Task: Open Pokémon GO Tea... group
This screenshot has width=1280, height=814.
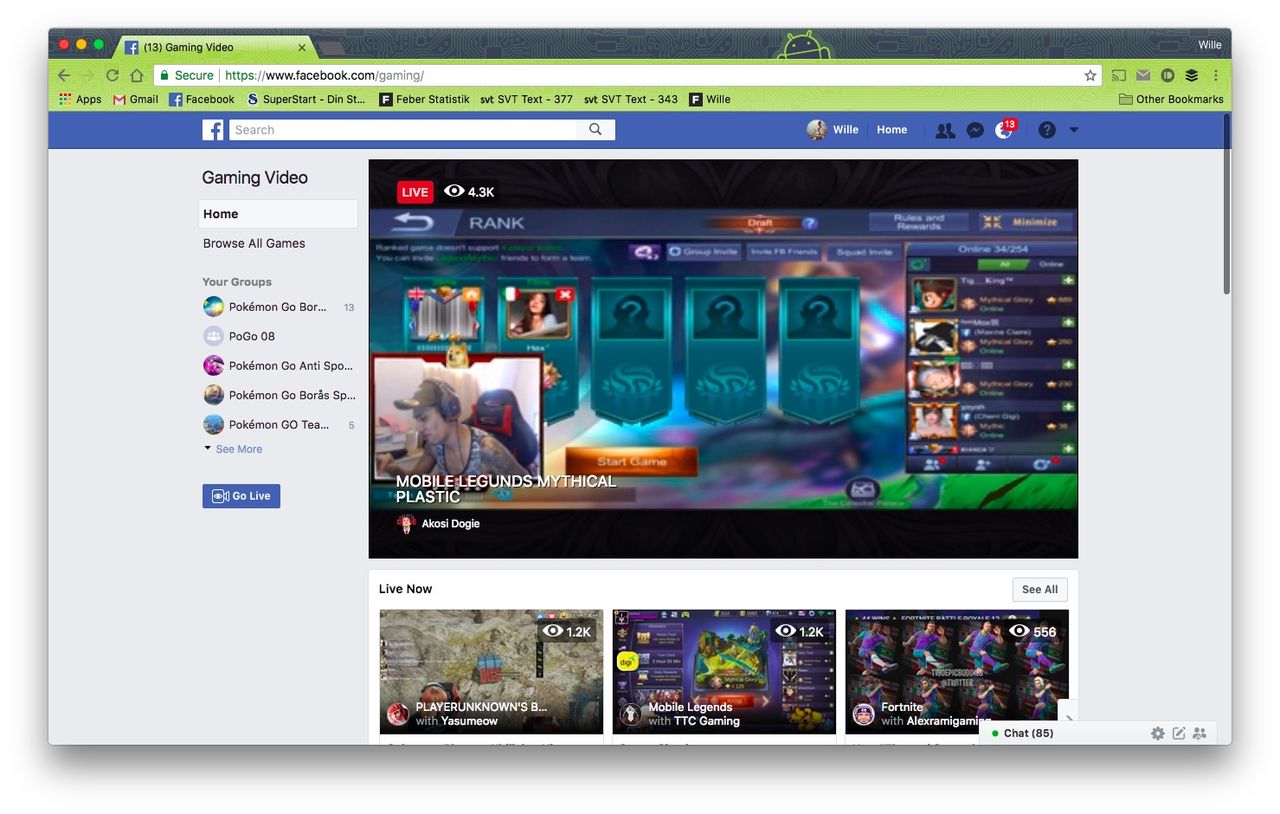Action: click(x=279, y=424)
